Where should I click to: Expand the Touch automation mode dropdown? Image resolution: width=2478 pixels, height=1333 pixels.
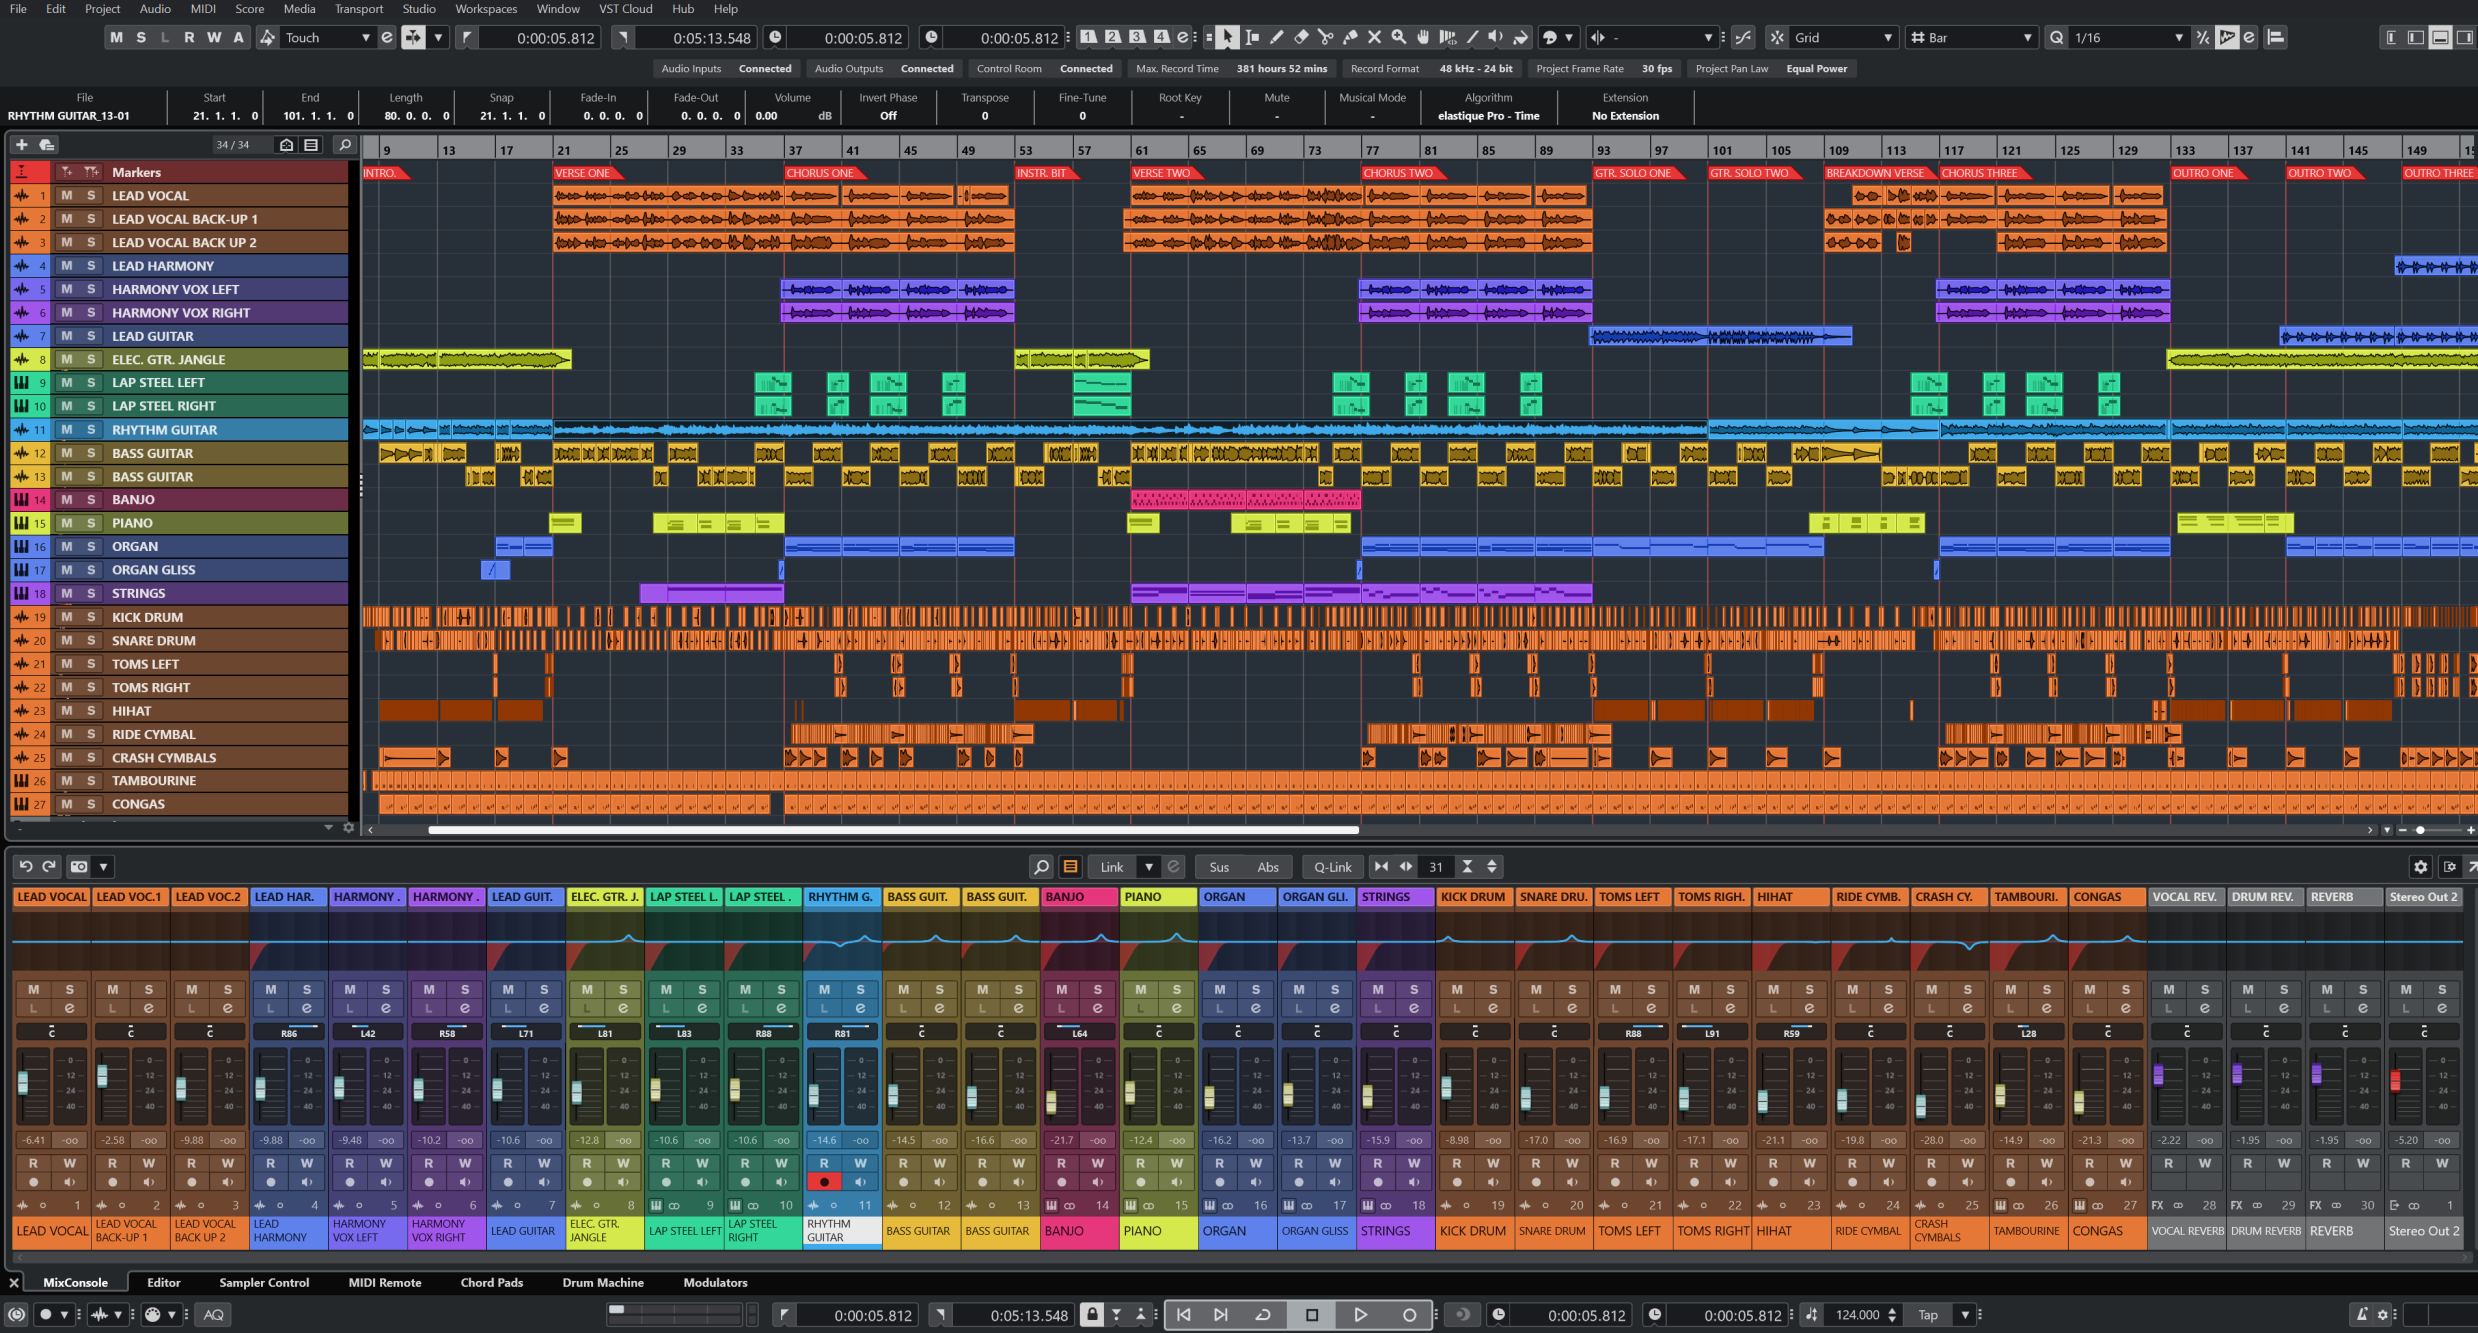365,38
